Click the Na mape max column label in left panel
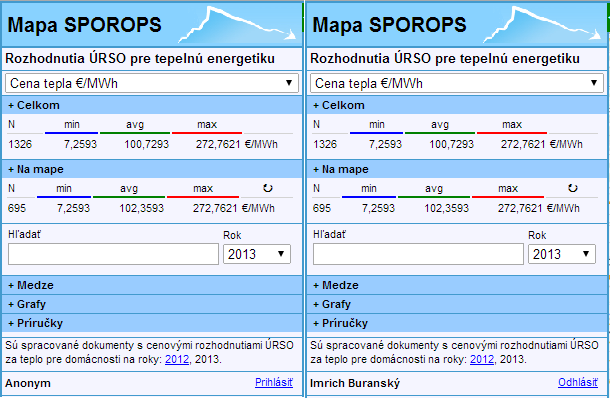Image resolution: width=610 pixels, height=398 pixels. point(203,189)
